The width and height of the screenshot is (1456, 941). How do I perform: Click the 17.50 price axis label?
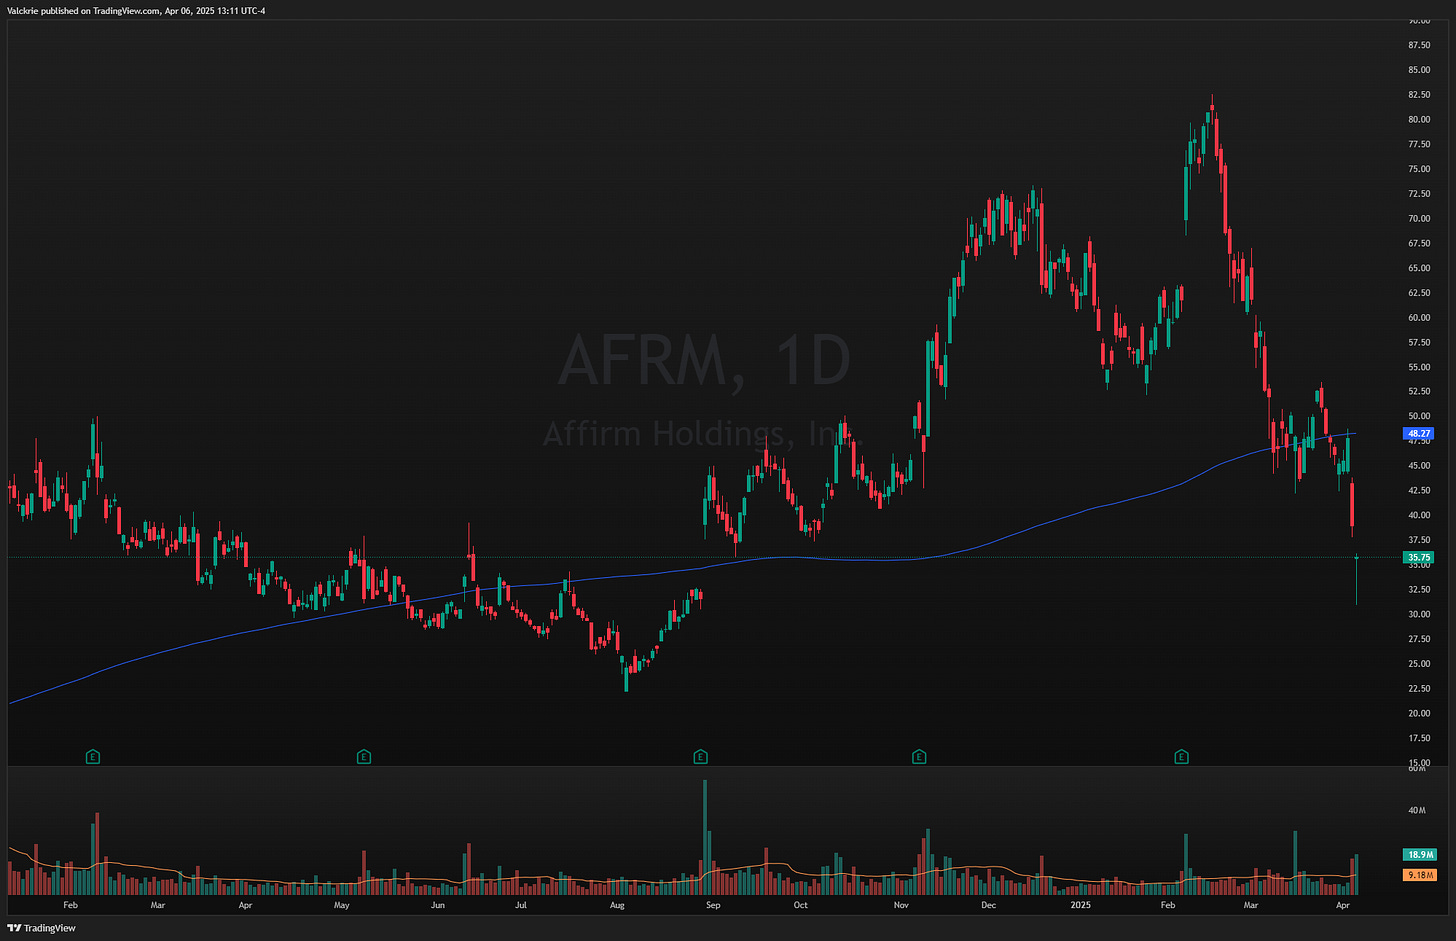(1419, 738)
